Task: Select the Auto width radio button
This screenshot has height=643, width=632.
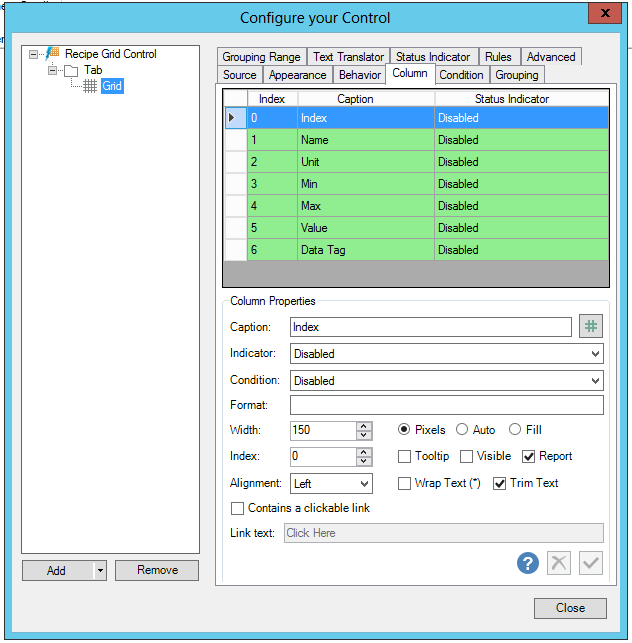Action: tap(462, 430)
